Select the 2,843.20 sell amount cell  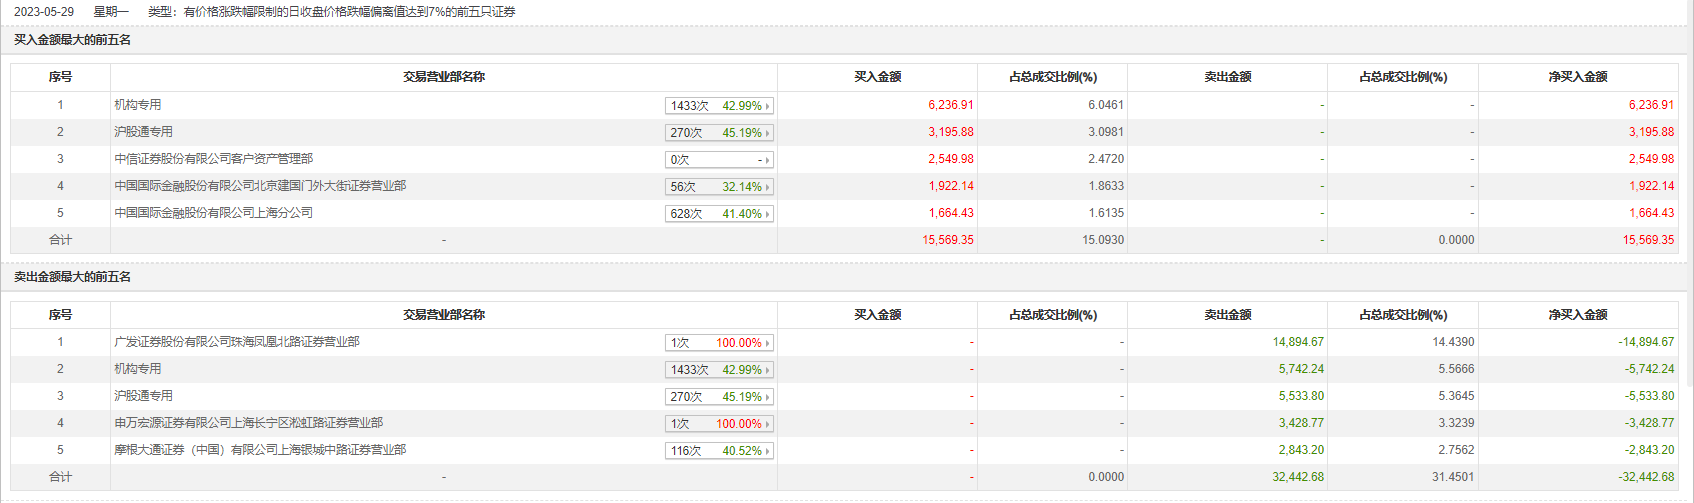click(x=1301, y=450)
